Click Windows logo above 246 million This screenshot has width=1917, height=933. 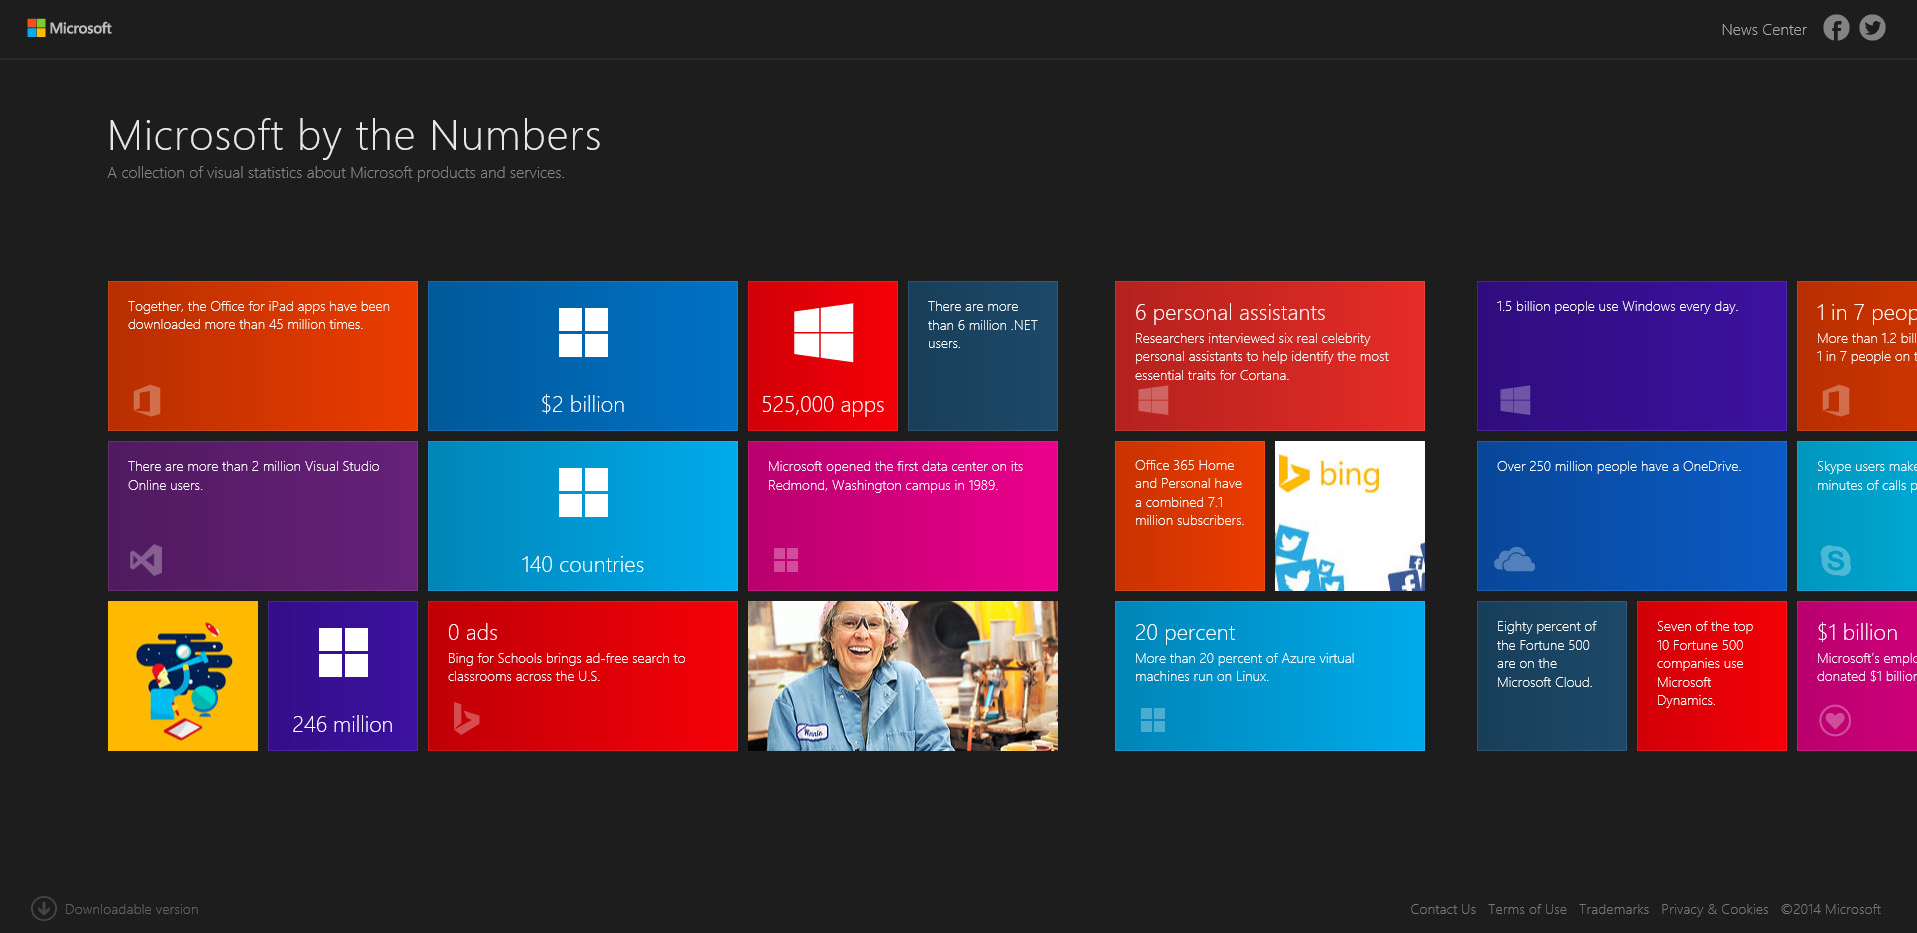click(343, 653)
